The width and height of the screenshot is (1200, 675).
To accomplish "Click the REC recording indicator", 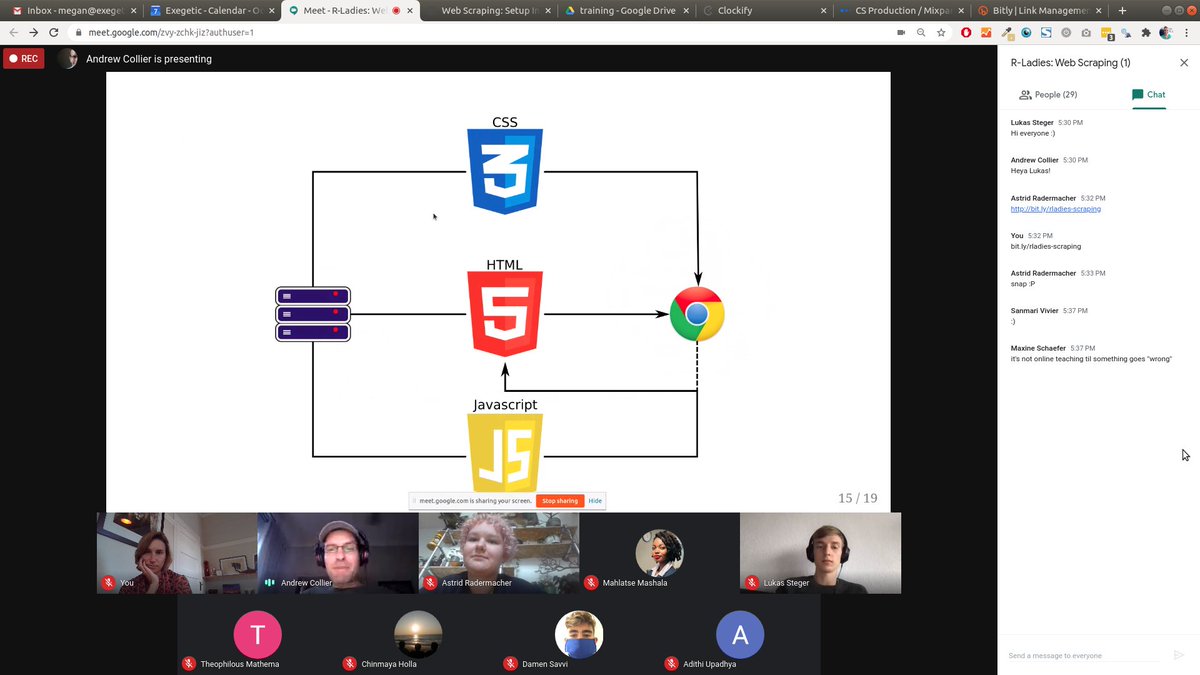I will [23, 58].
